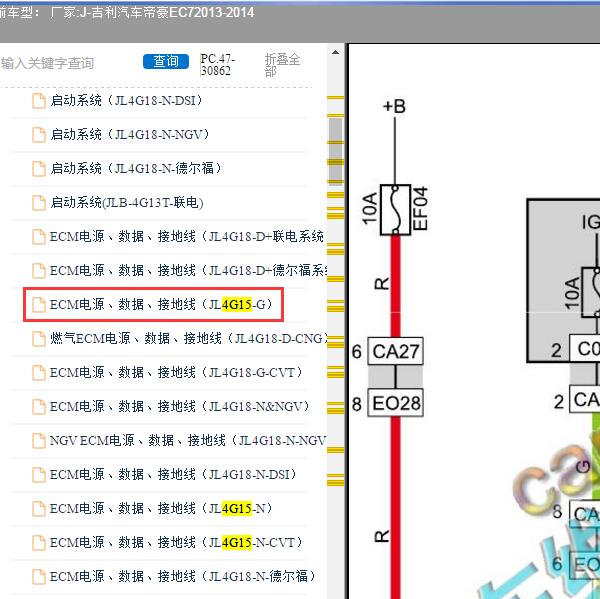Viewport: 600px width, 599px height.
Task: Click the scroll-up arrow of the list
Action: click(x=335, y=52)
